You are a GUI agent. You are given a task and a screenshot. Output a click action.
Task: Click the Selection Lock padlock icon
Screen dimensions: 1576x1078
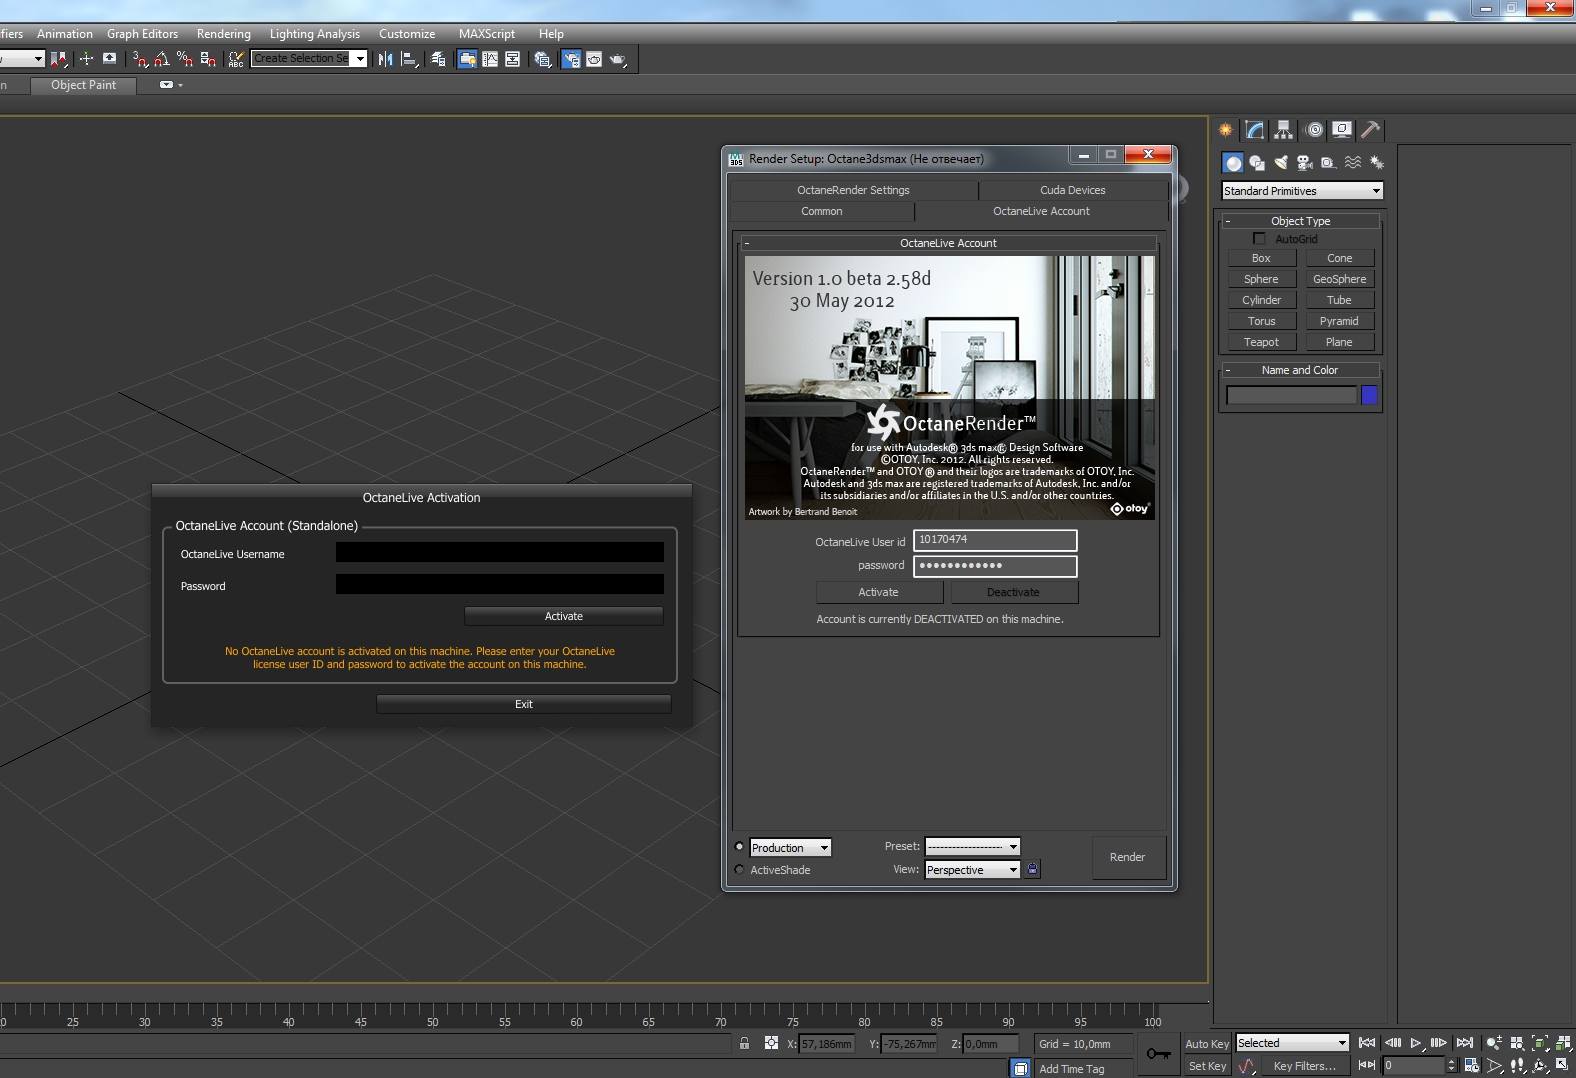click(x=744, y=1043)
